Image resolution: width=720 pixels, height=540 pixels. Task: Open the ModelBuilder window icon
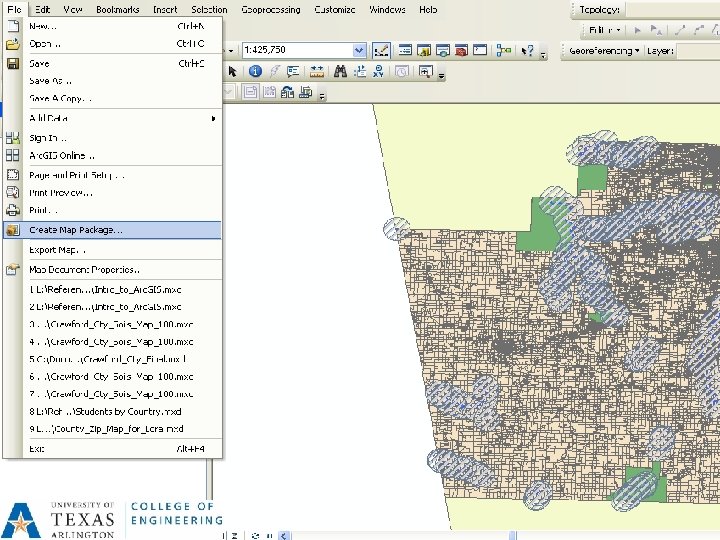click(504, 50)
